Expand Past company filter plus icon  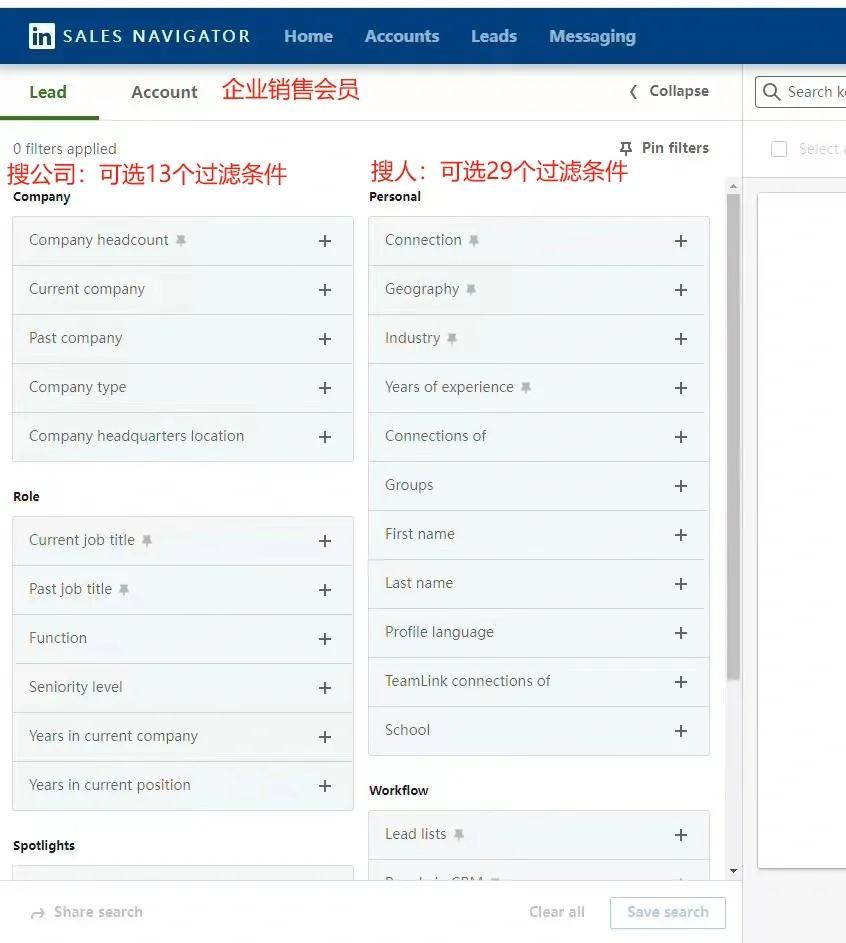click(x=325, y=339)
